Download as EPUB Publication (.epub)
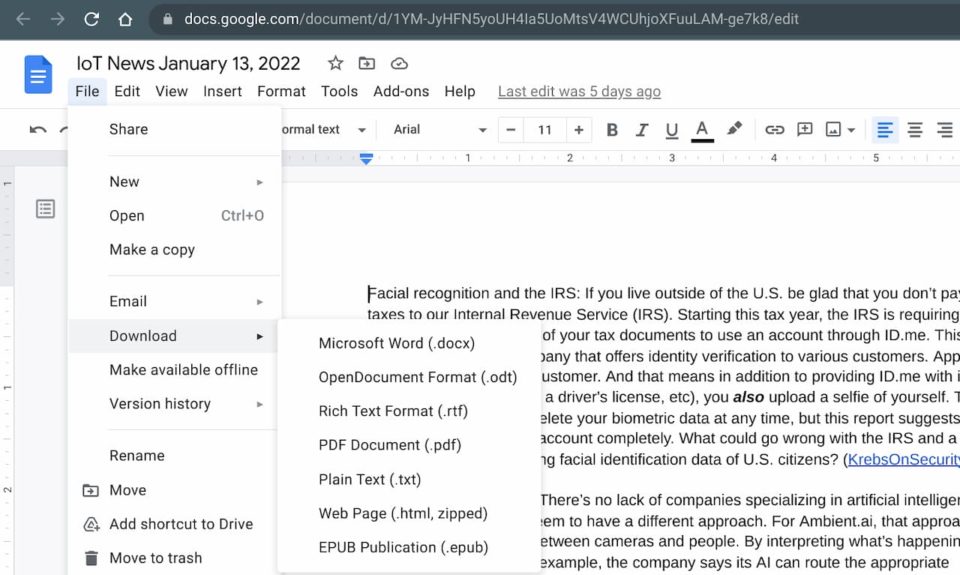Image resolution: width=960 pixels, height=575 pixels. tap(409, 547)
